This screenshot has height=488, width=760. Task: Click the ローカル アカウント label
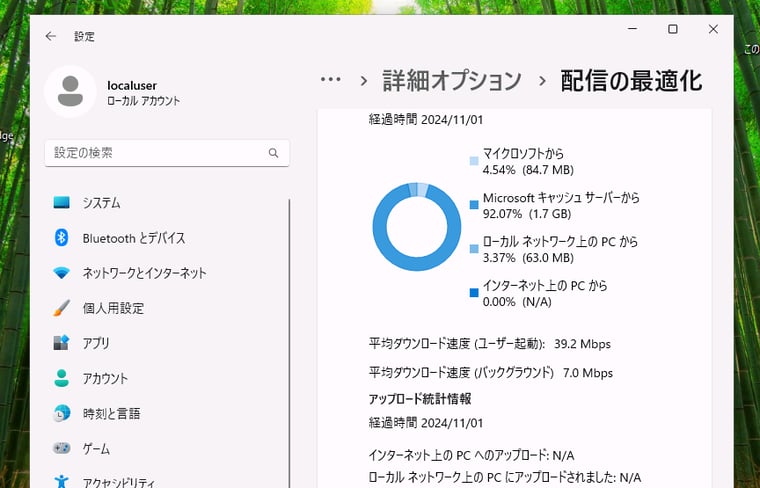tap(143, 101)
